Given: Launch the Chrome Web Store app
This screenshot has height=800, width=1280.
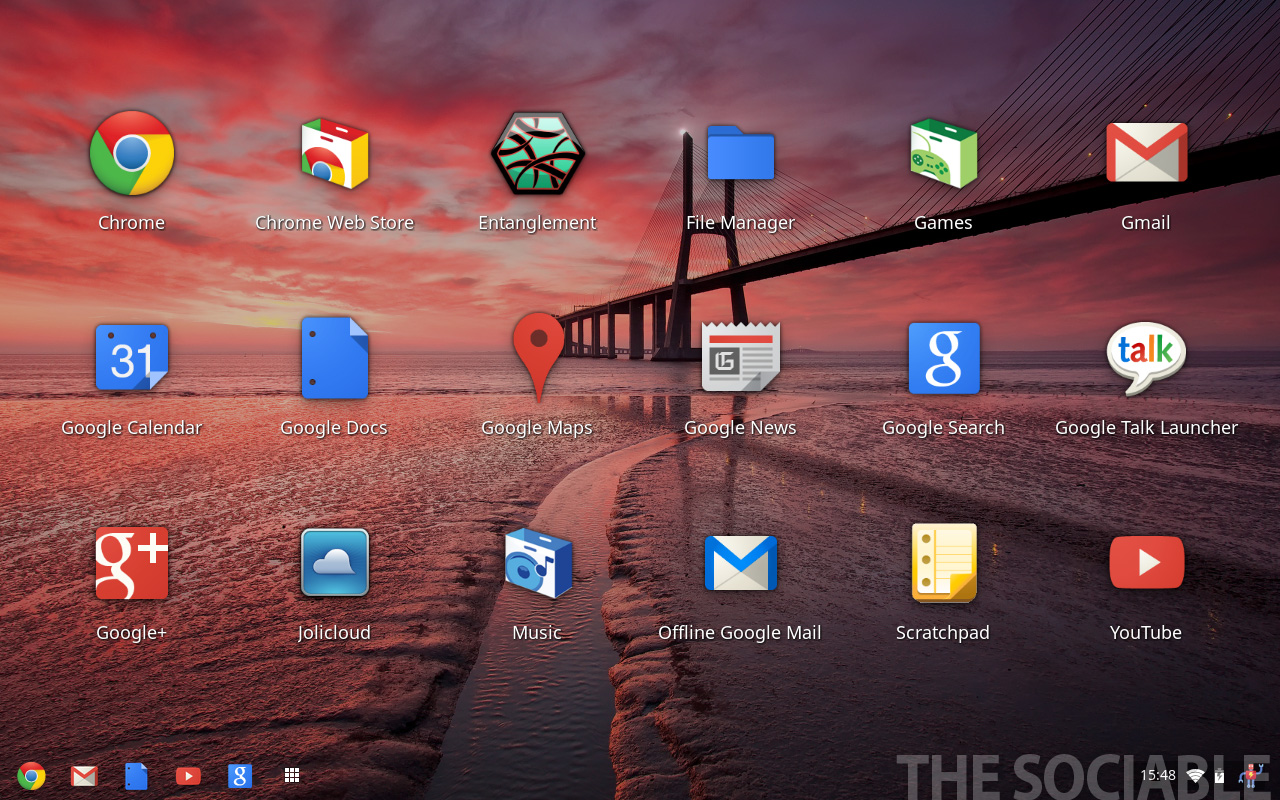Looking at the screenshot, I should pos(335,154).
